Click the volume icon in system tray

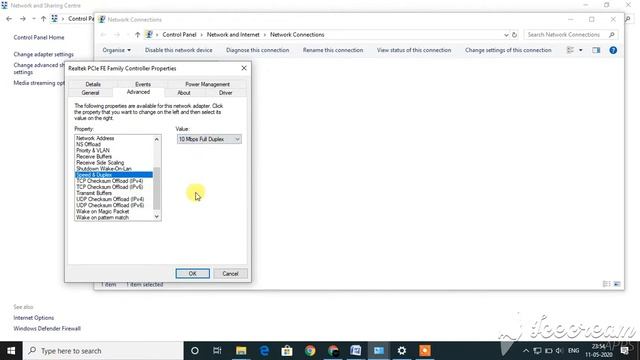(559, 351)
